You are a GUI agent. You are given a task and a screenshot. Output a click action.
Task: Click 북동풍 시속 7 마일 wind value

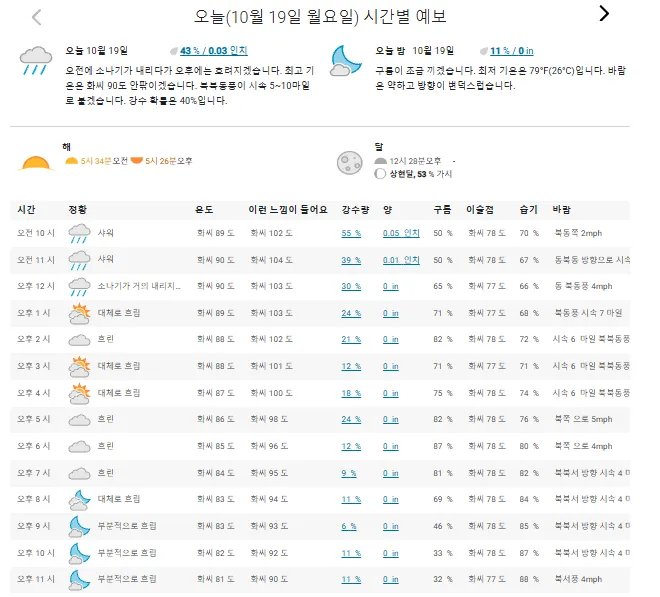coord(588,313)
